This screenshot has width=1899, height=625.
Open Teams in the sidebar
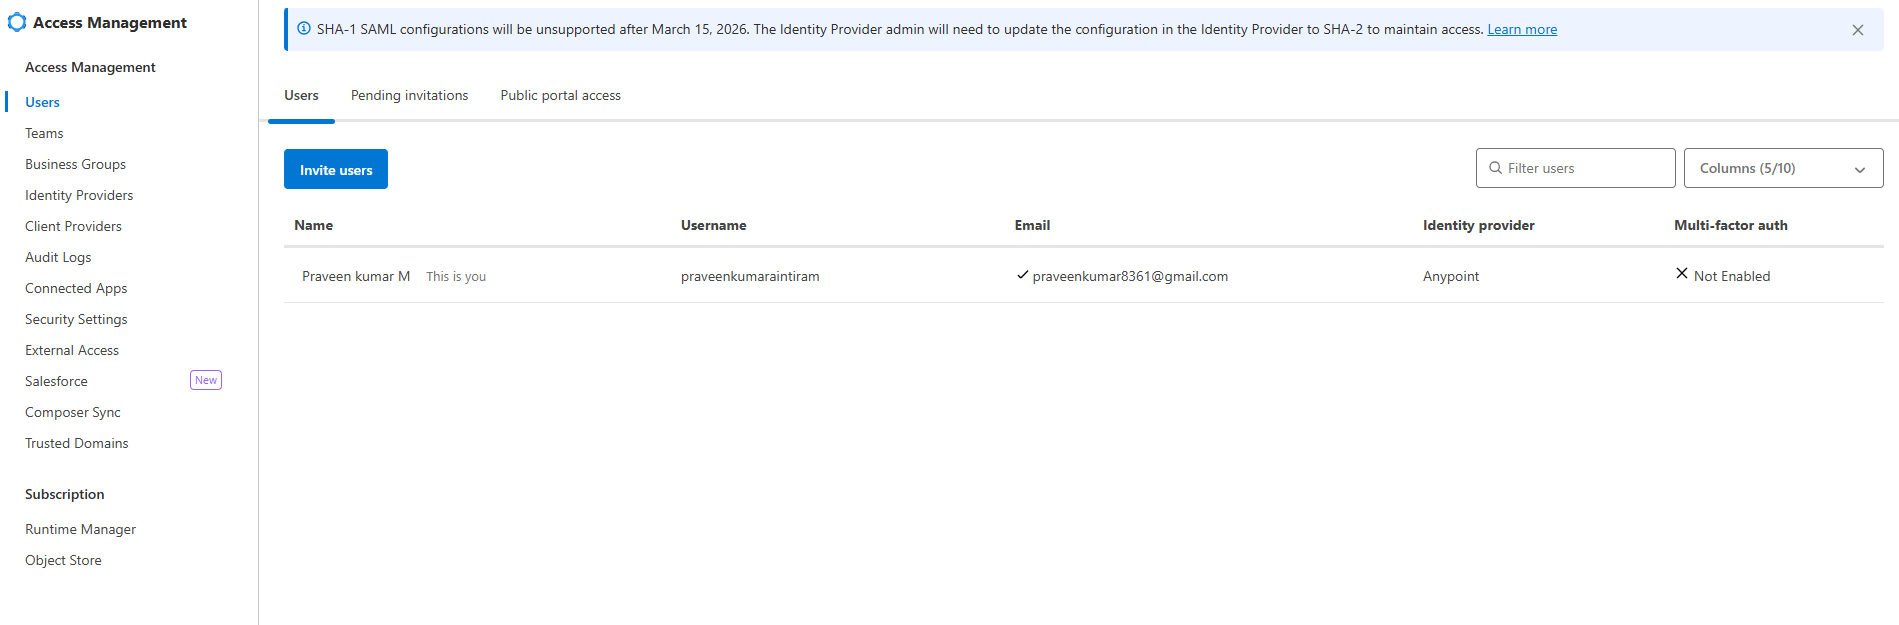pos(44,133)
